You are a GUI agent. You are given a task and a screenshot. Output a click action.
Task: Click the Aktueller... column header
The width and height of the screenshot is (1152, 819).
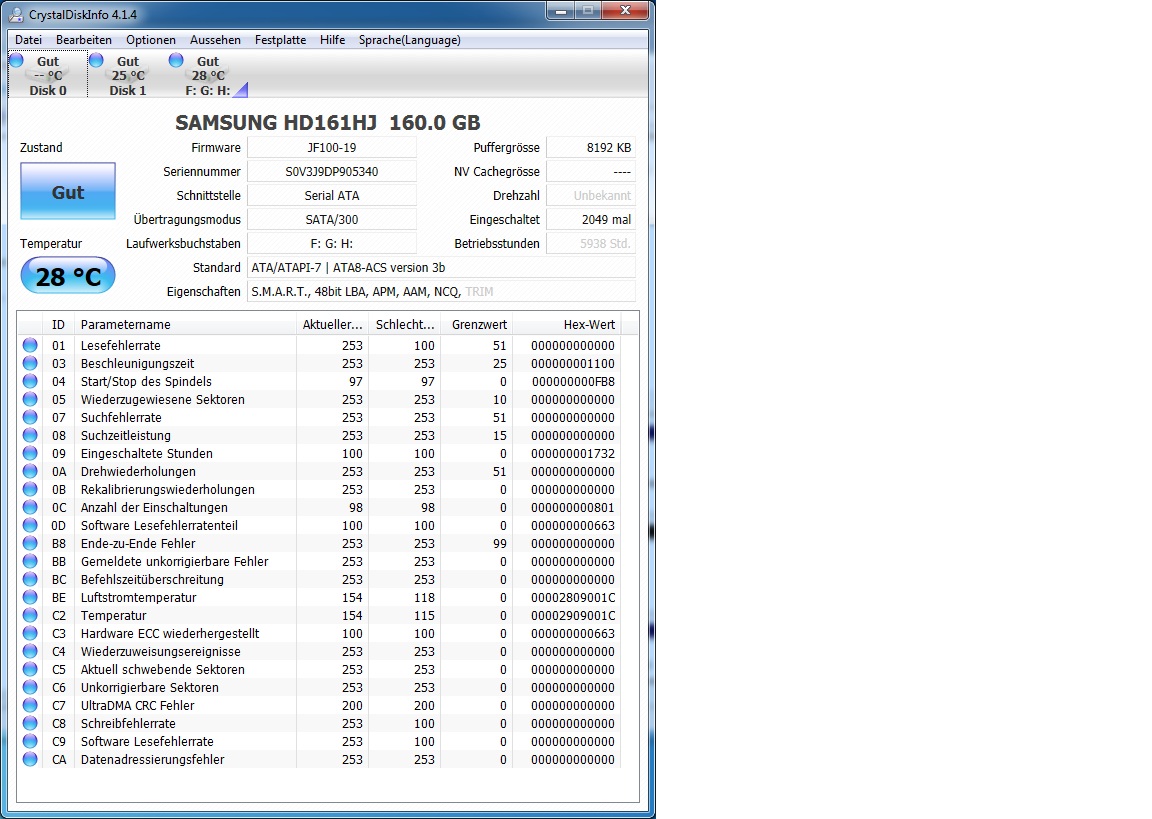pos(332,324)
